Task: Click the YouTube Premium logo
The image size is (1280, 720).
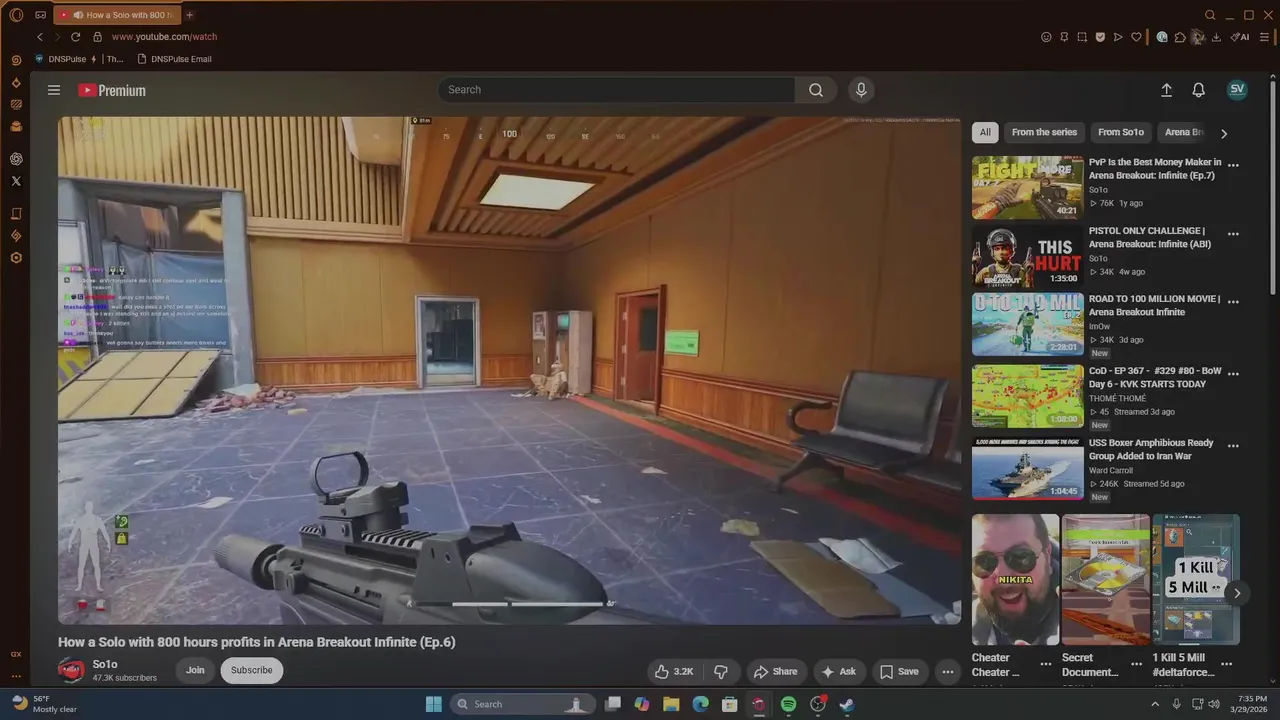Action: pyautogui.click(x=112, y=90)
